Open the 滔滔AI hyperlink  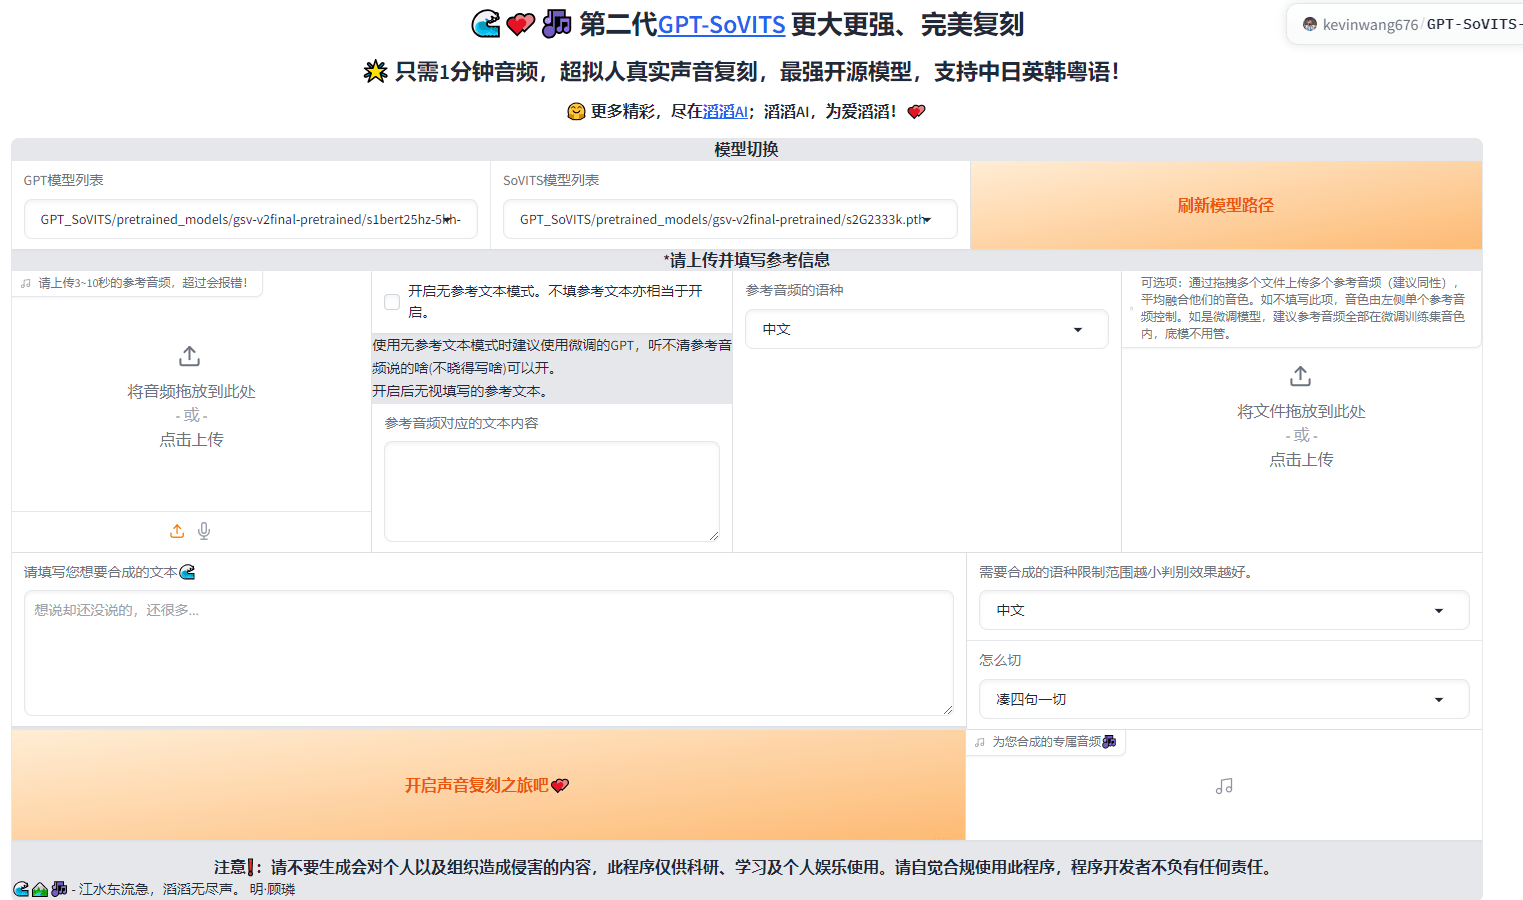[723, 111]
